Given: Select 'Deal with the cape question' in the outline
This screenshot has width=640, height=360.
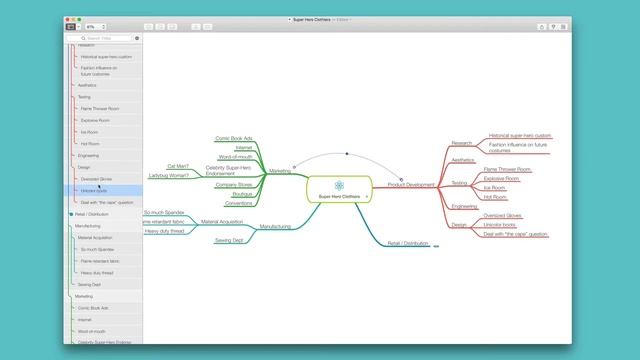Looking at the screenshot, I should coord(104,202).
